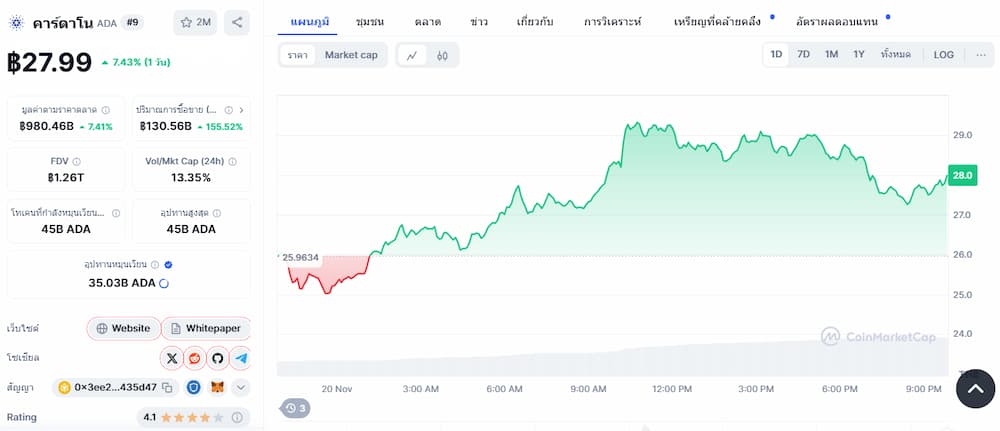Click the 35.03B ADA circulating supply value
Viewport: 1000px width, 431px height.
click(x=122, y=283)
